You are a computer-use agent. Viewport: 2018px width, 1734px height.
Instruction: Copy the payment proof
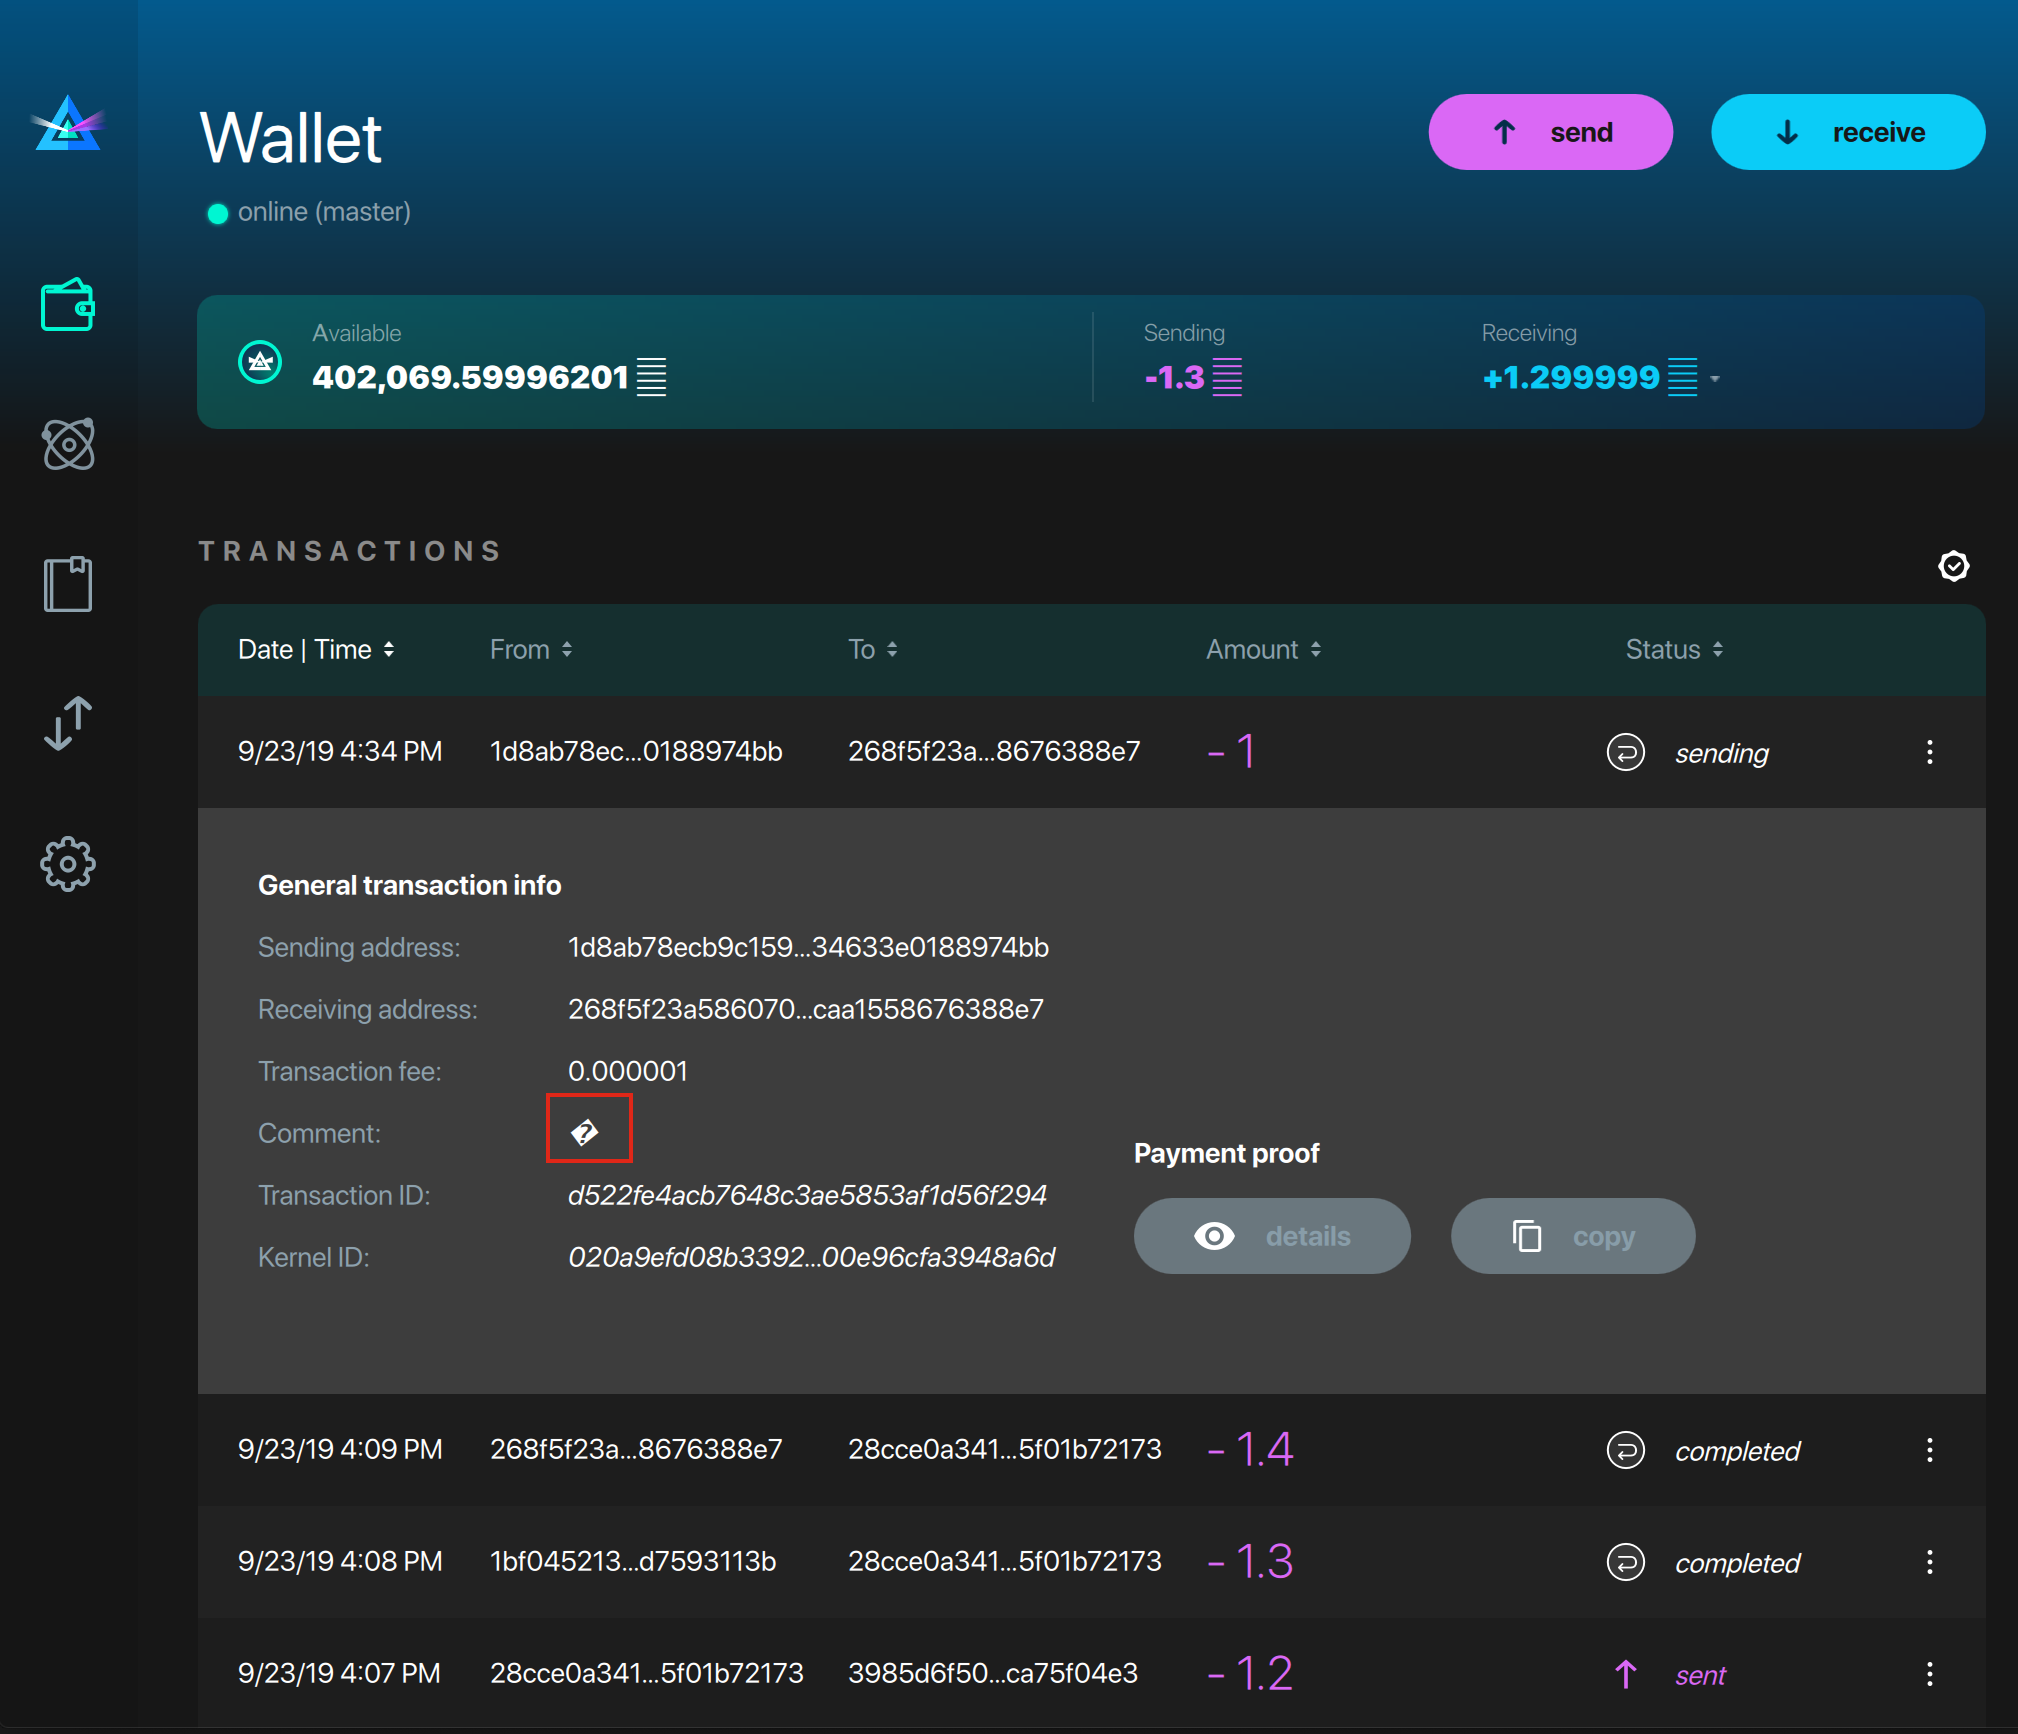[1572, 1236]
